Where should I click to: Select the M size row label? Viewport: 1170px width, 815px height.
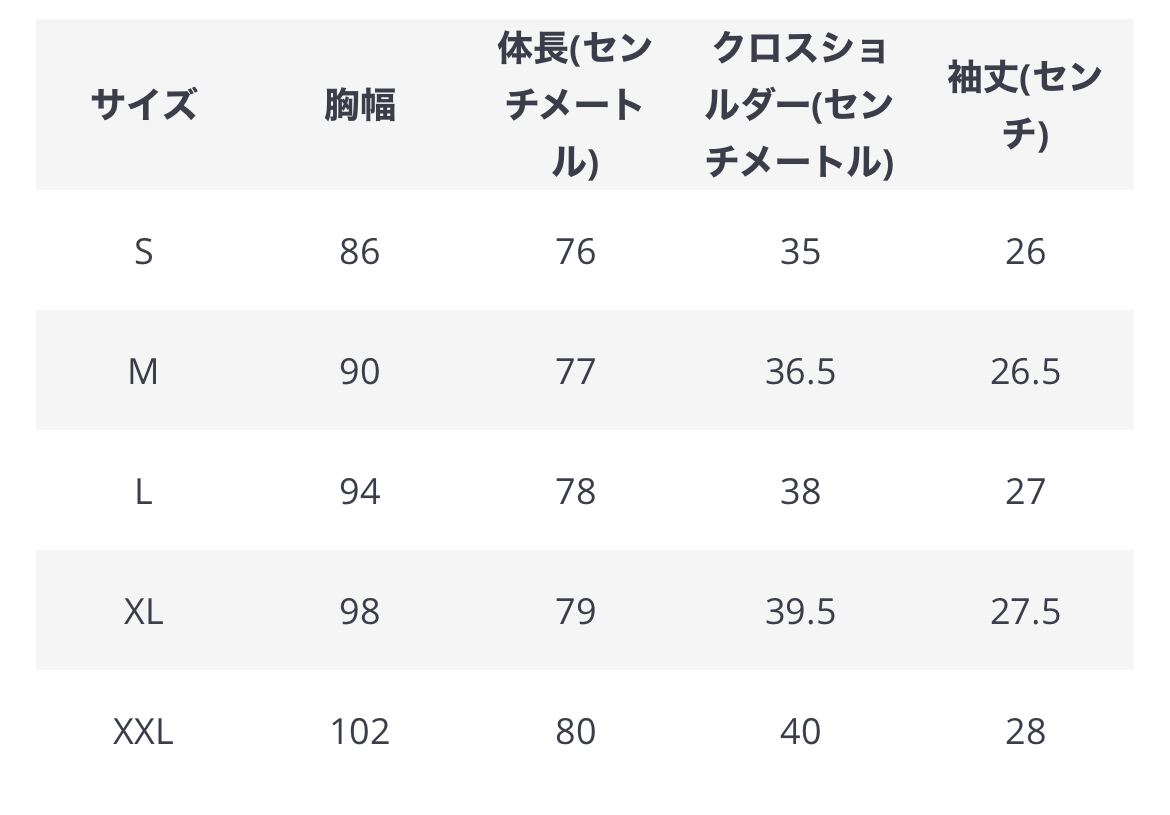tap(143, 371)
